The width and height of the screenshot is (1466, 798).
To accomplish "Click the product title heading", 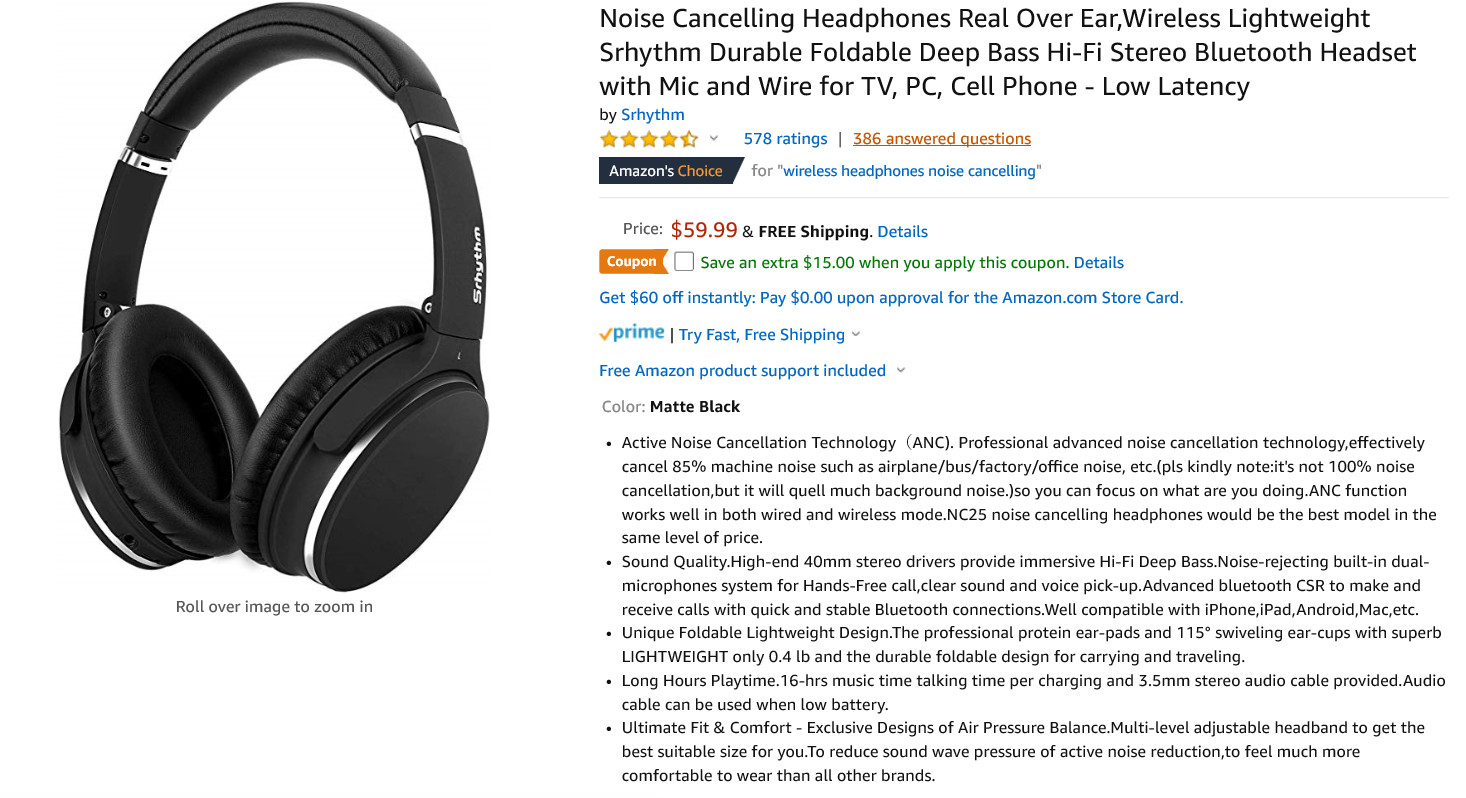I will point(1008,52).
